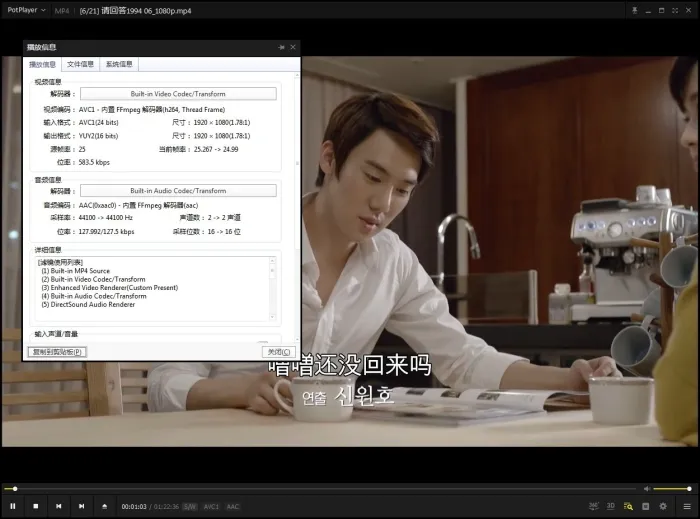700x519 pixels.
Task: Select Built-in MP4 Source filter entry
Action: coord(75,271)
